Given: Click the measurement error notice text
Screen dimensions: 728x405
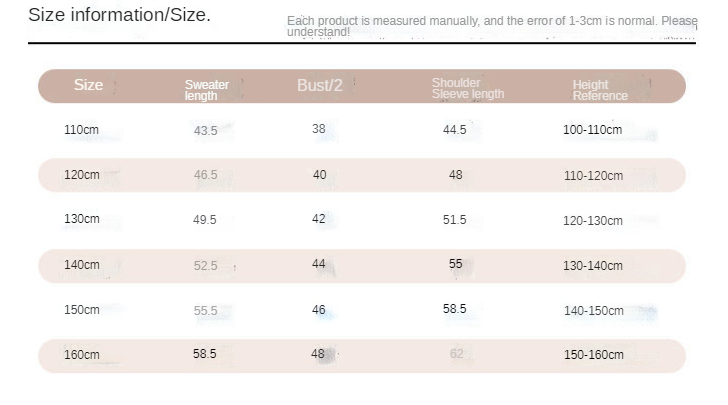Looking at the screenshot, I should coord(491,26).
